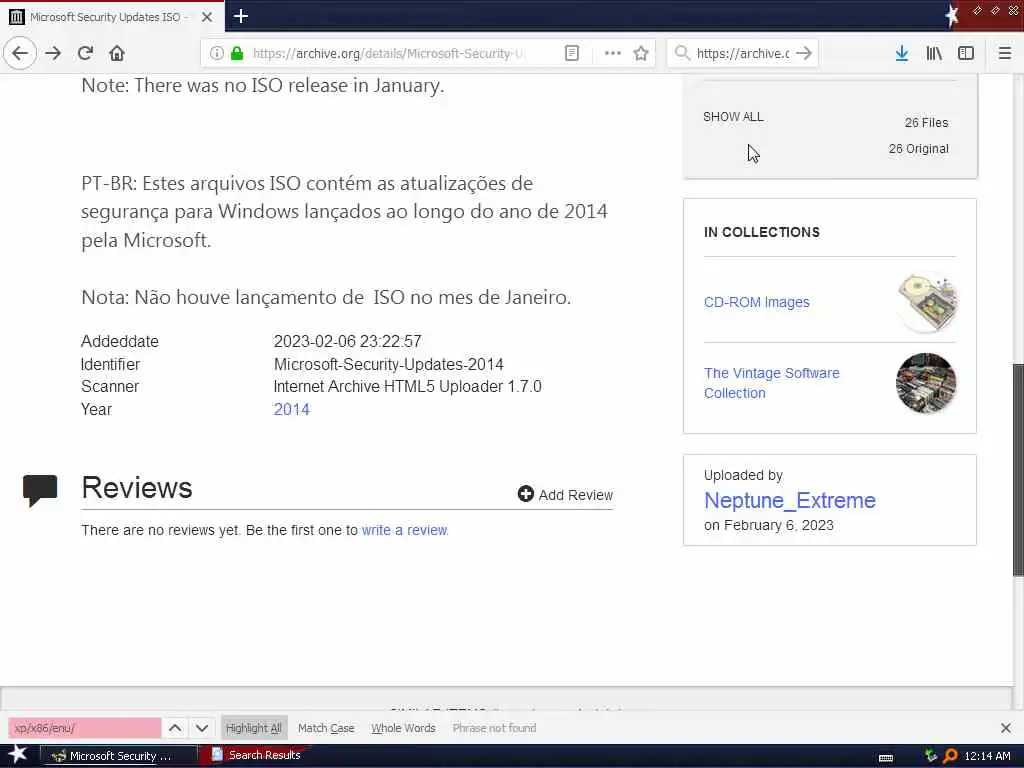Close the Microsoft Security Updates tab
Viewport: 1024px width, 768px height.
coord(207,17)
